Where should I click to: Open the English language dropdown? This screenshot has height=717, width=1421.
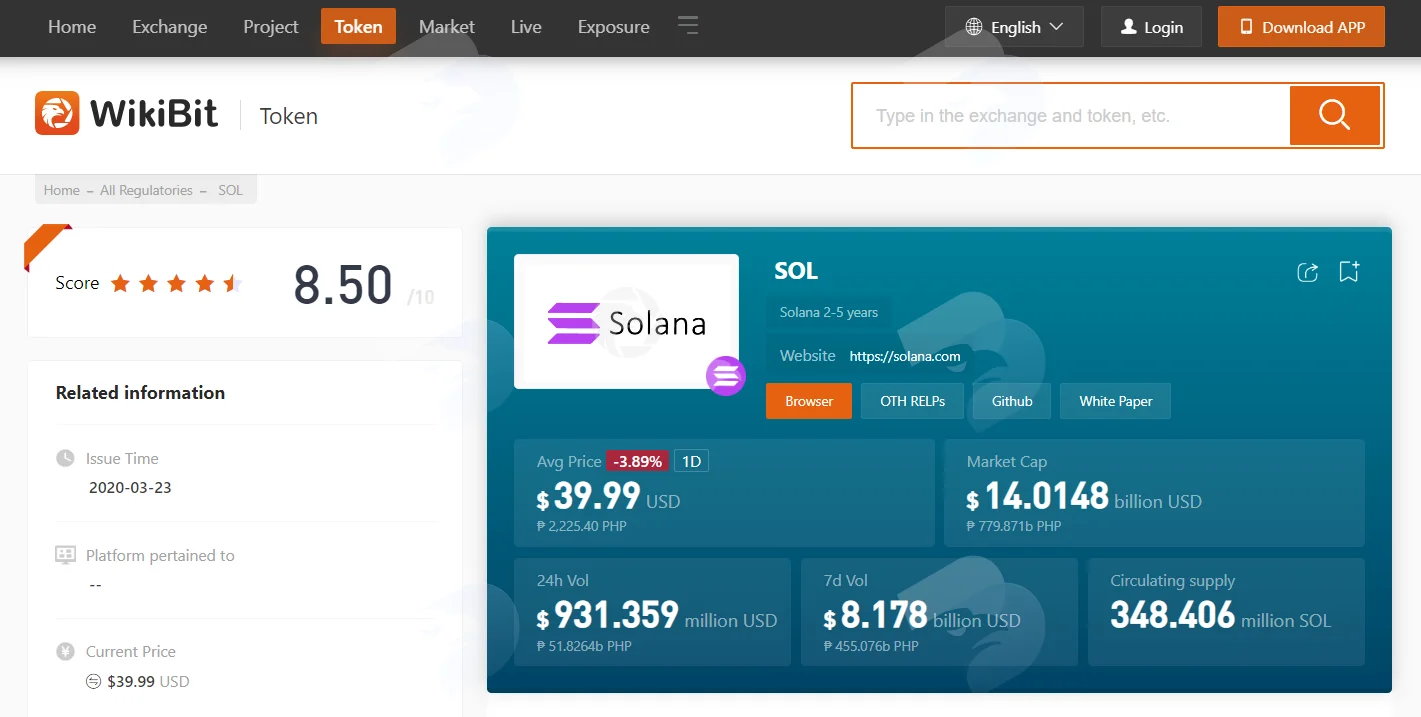point(1014,27)
